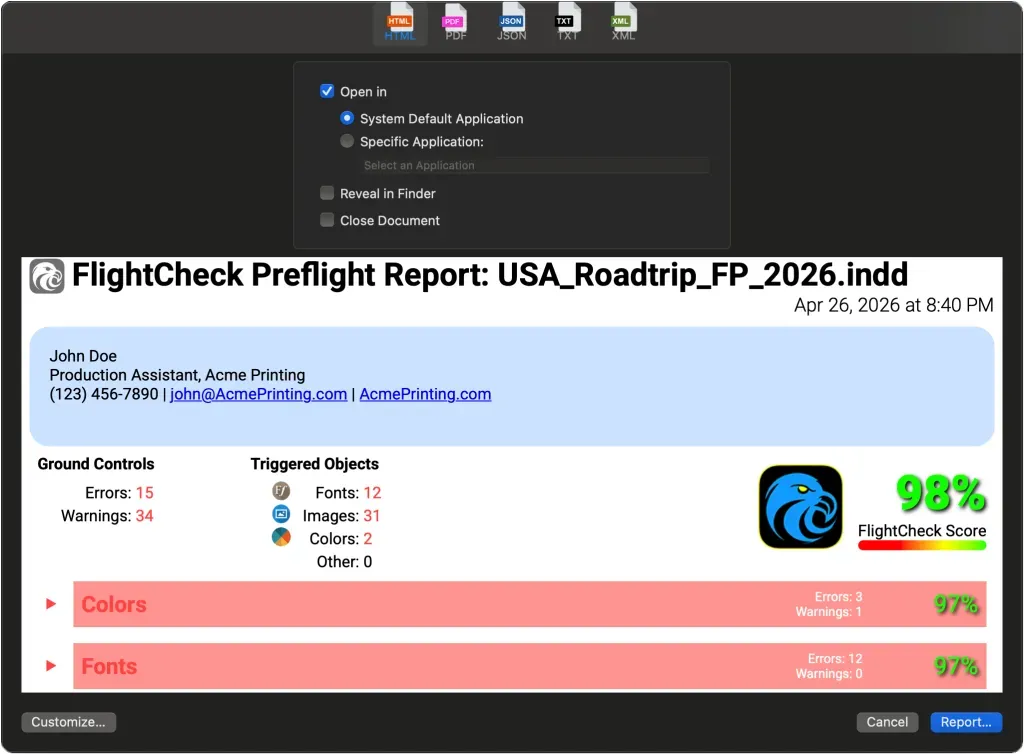Screen dimensions: 1024x754
Task: Uncheck the Open in checkbox
Action: pos(327,91)
